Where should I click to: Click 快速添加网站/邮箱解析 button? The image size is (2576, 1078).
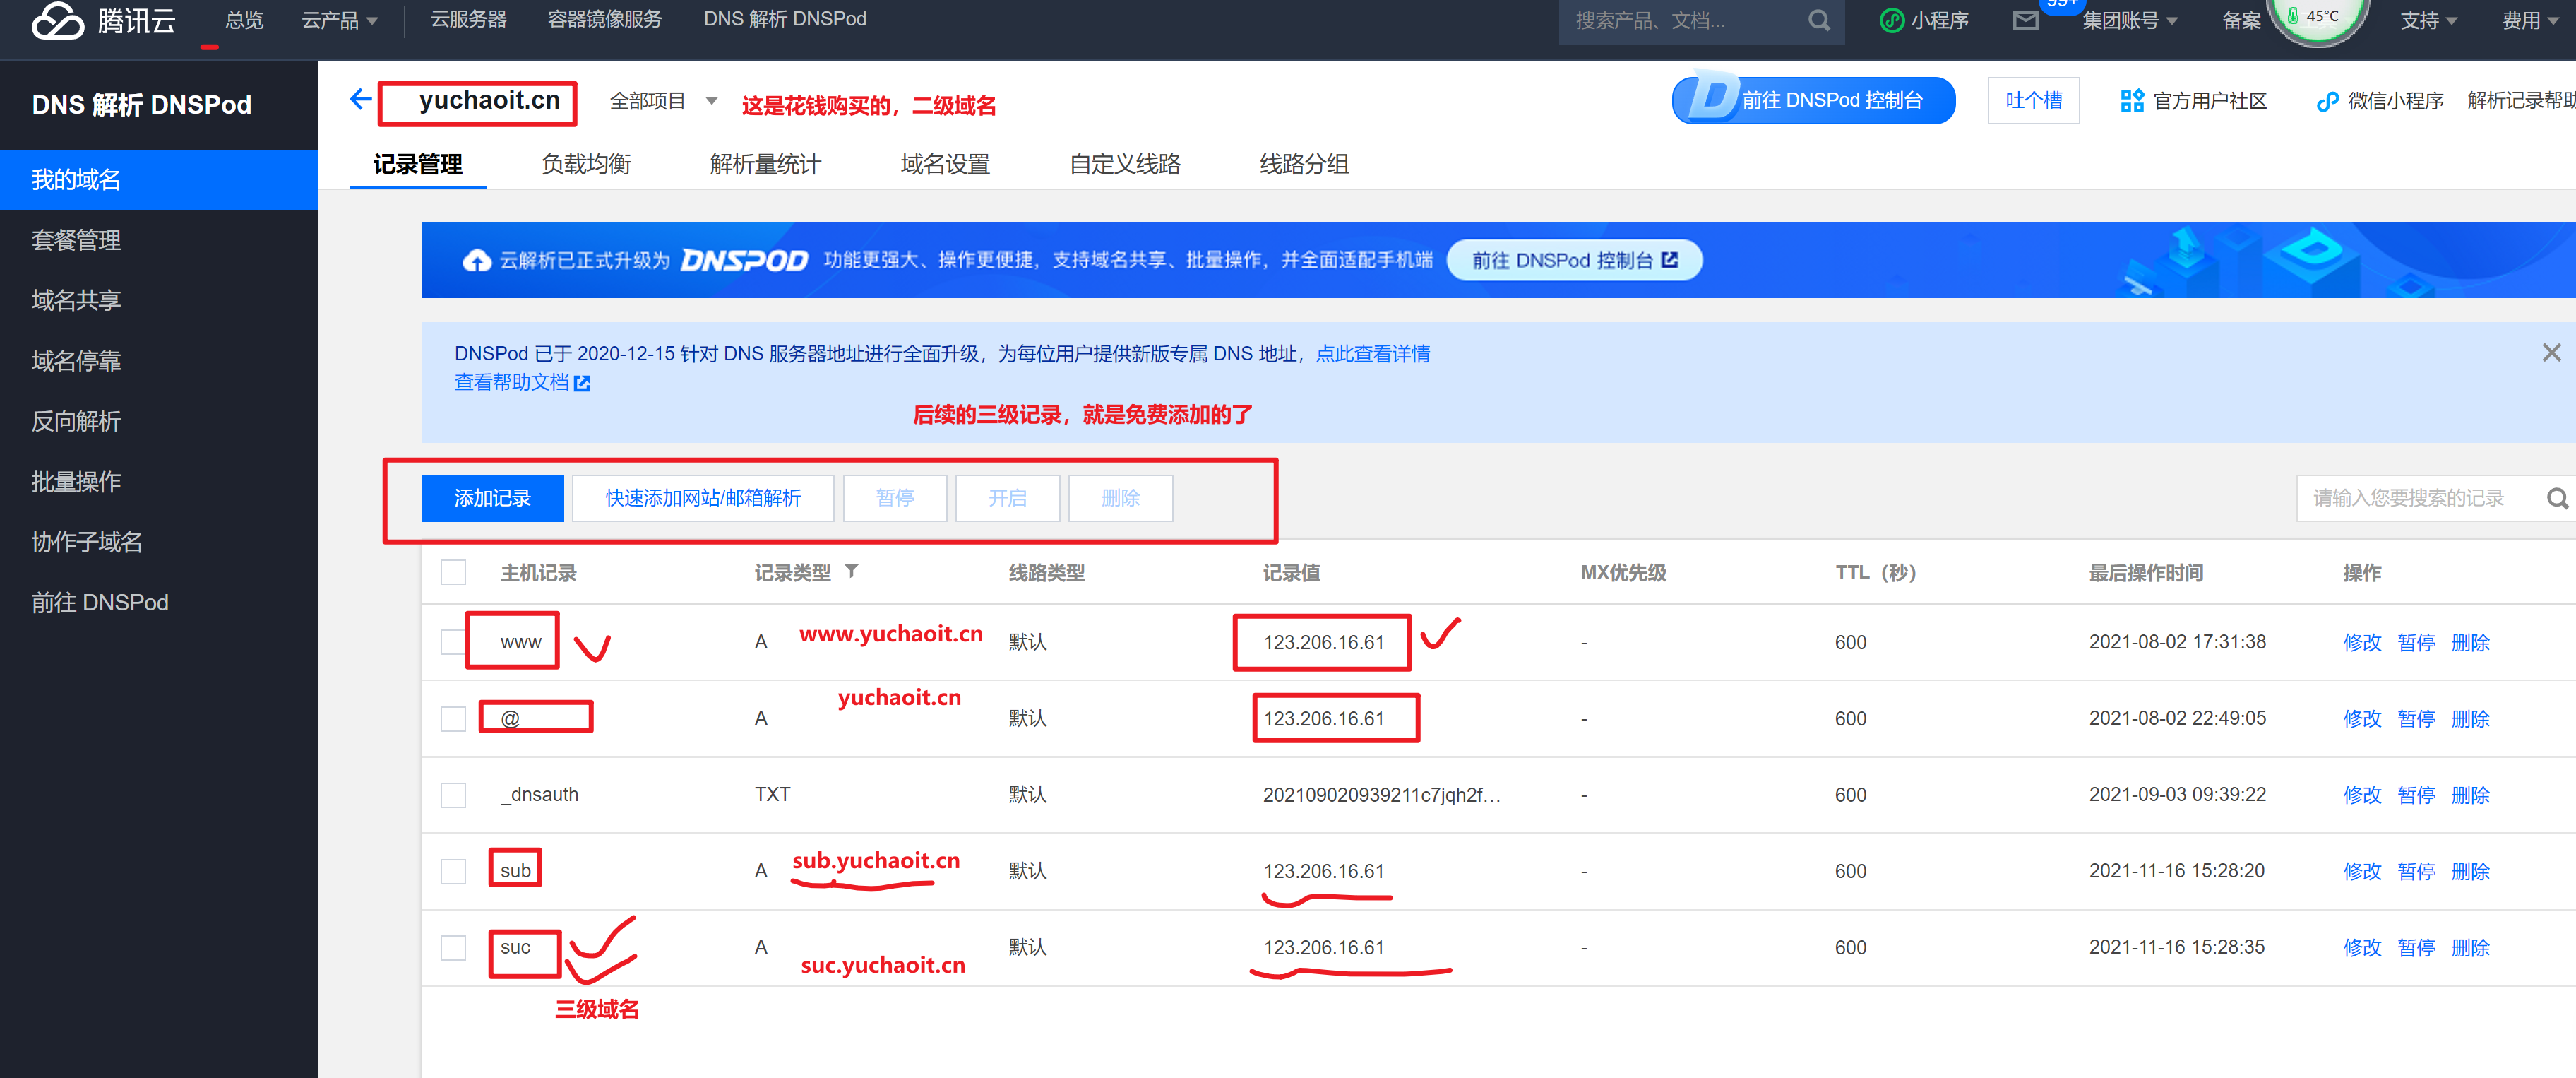703,498
